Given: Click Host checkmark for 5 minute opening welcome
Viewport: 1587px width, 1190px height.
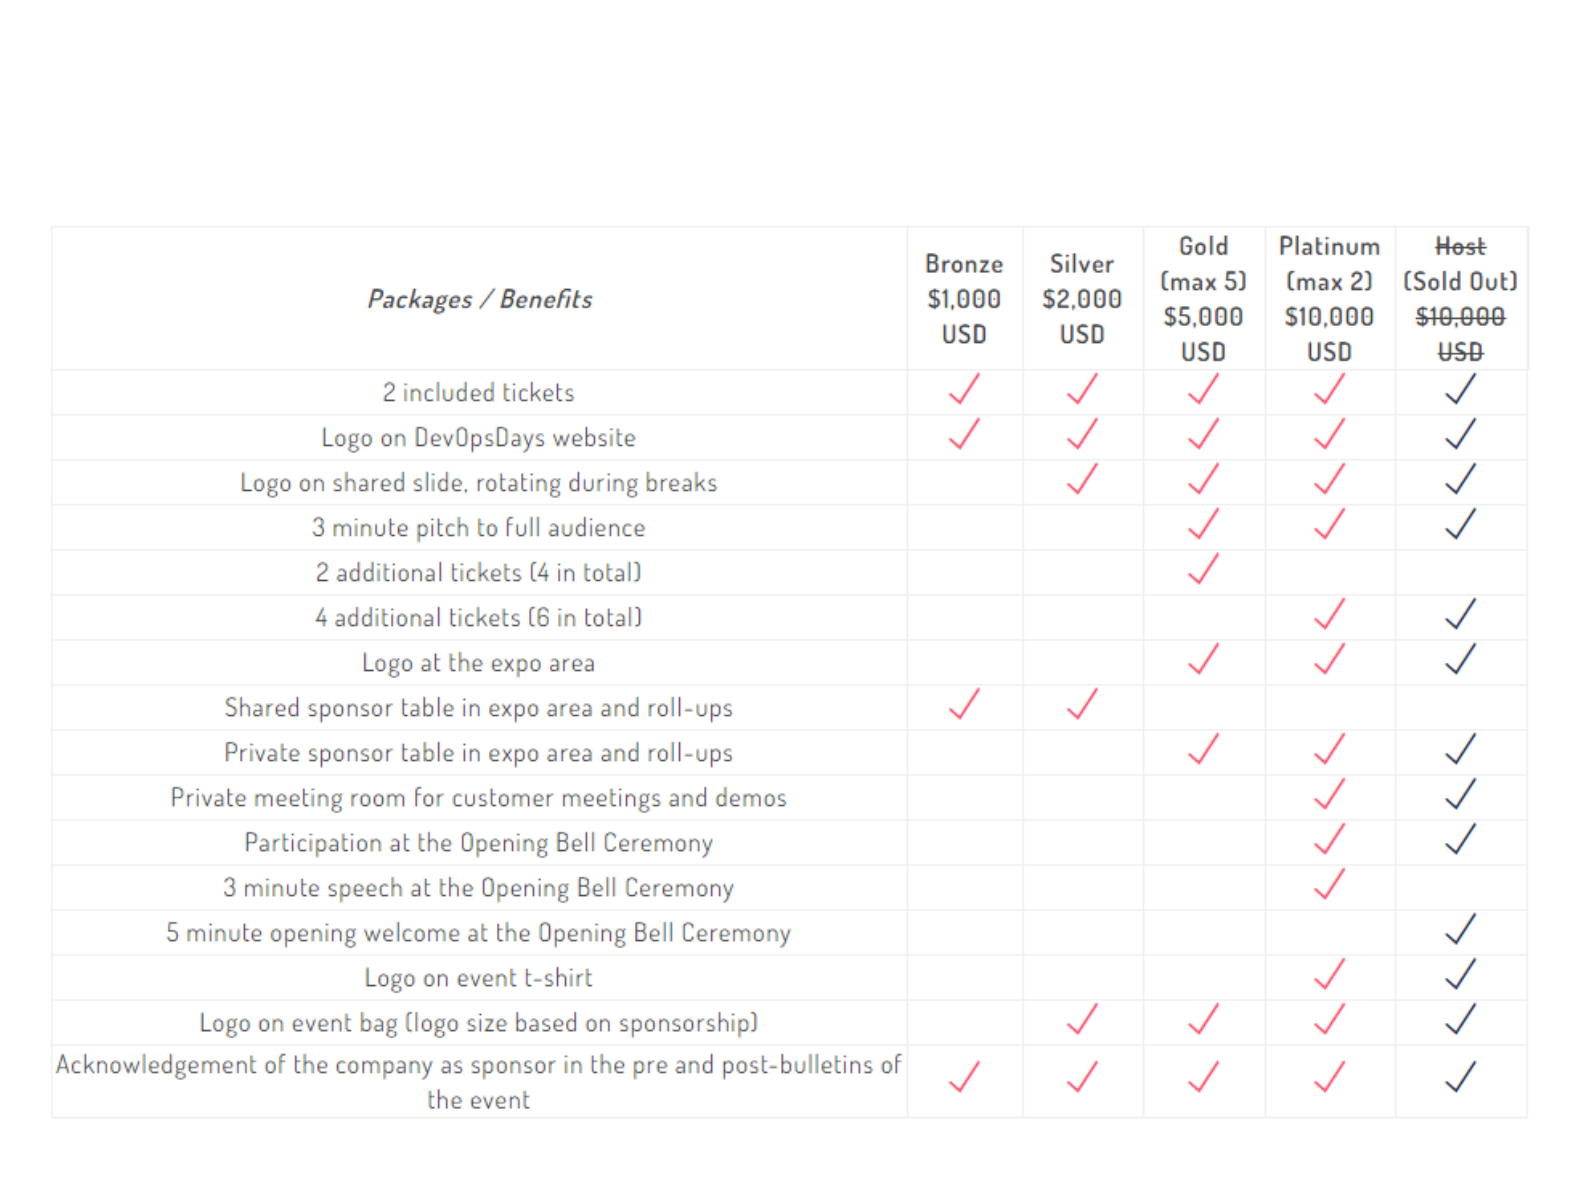Looking at the screenshot, I should click(x=1460, y=929).
